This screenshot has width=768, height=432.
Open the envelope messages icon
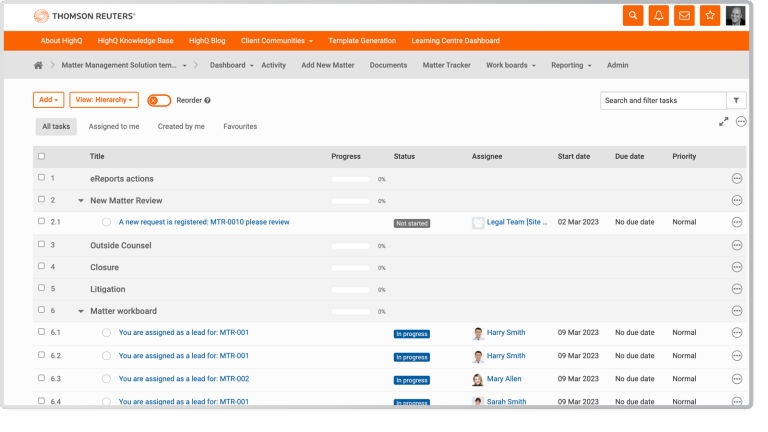685,16
